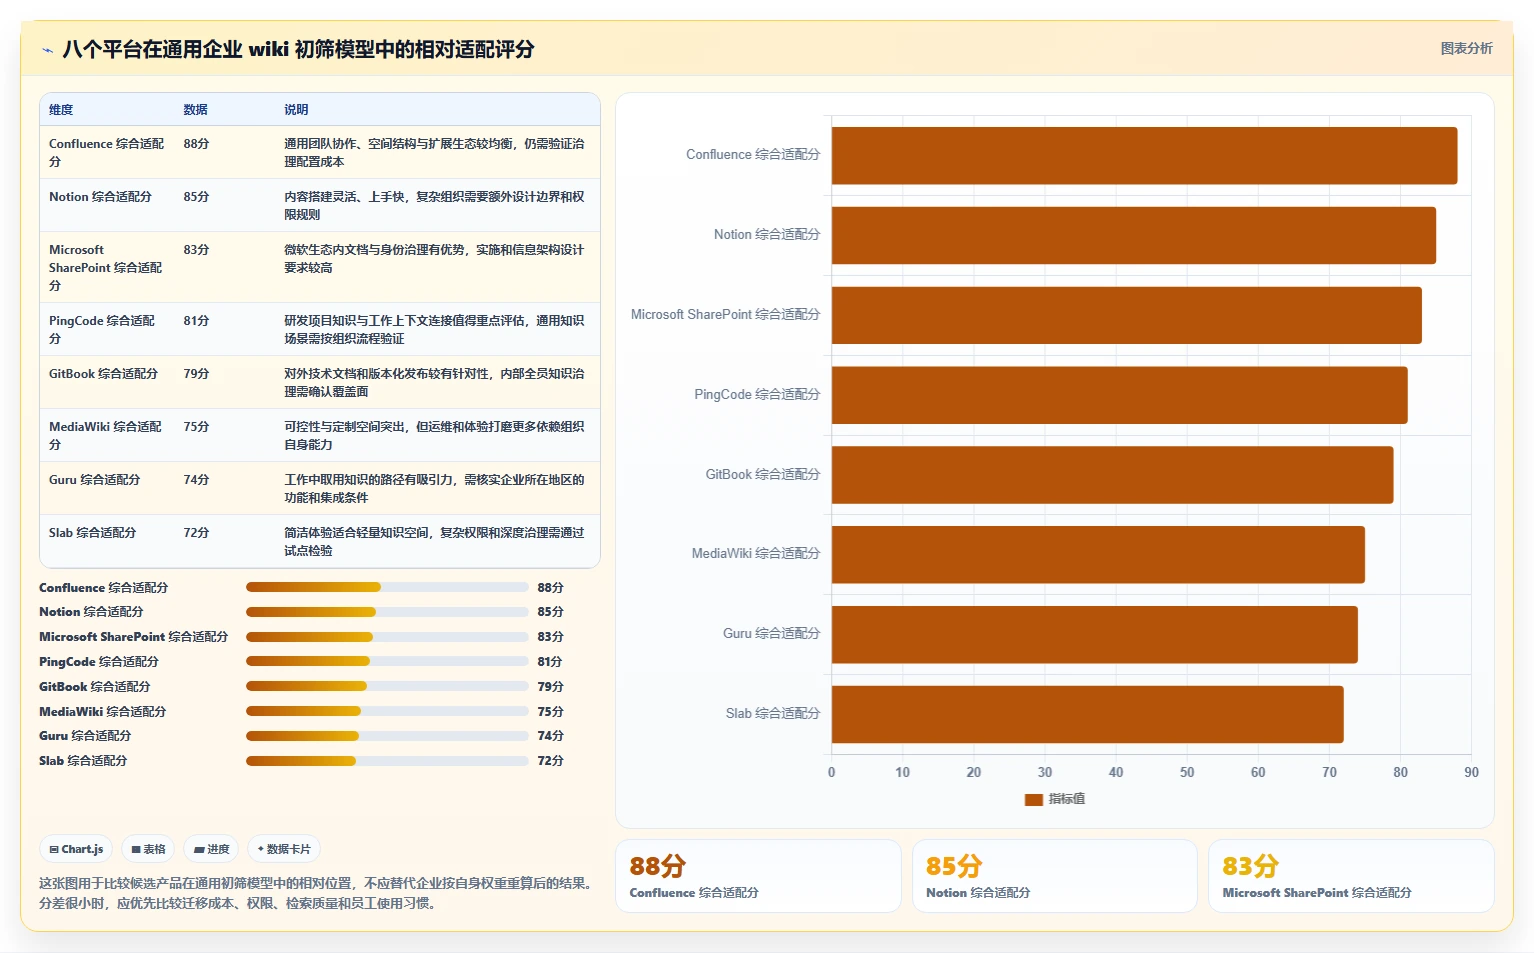Click the SharePoint description starting 微软生态内文档

434,258
